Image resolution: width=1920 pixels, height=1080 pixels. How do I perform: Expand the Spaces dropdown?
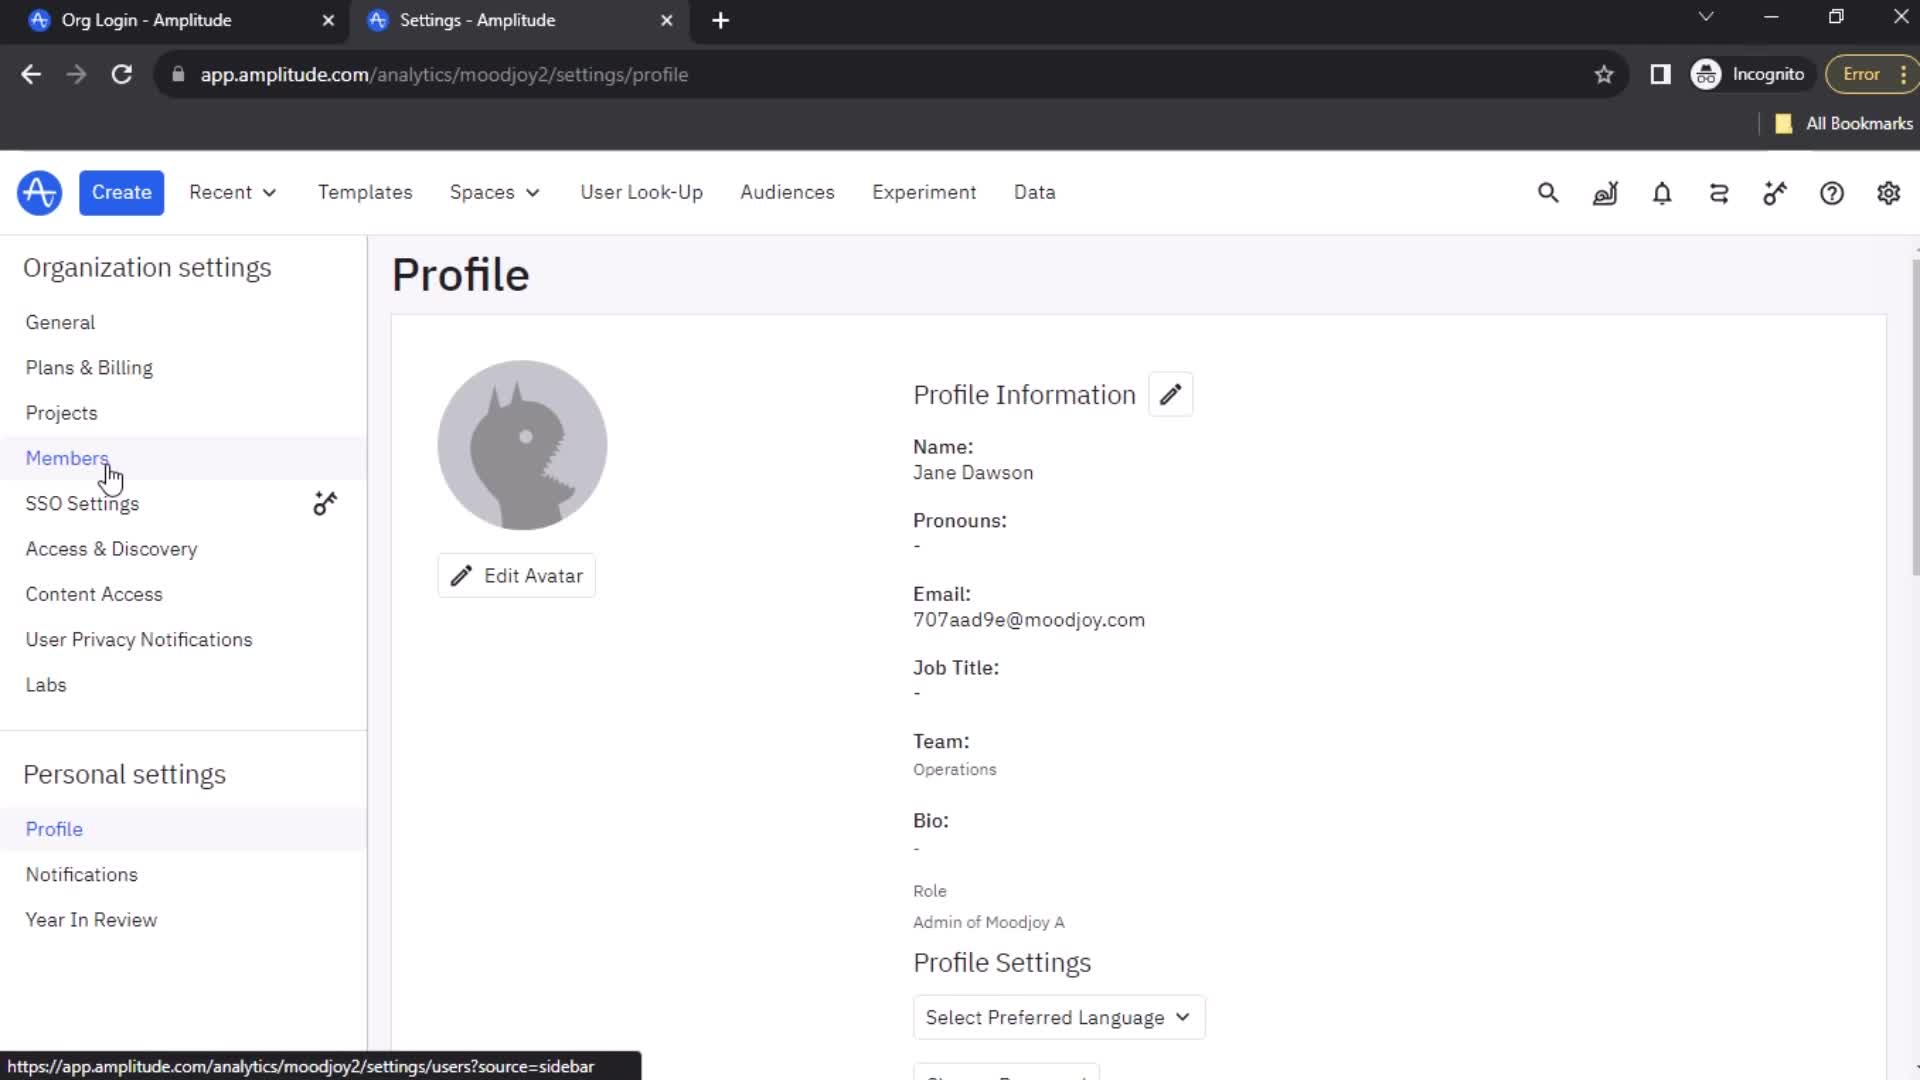(494, 193)
